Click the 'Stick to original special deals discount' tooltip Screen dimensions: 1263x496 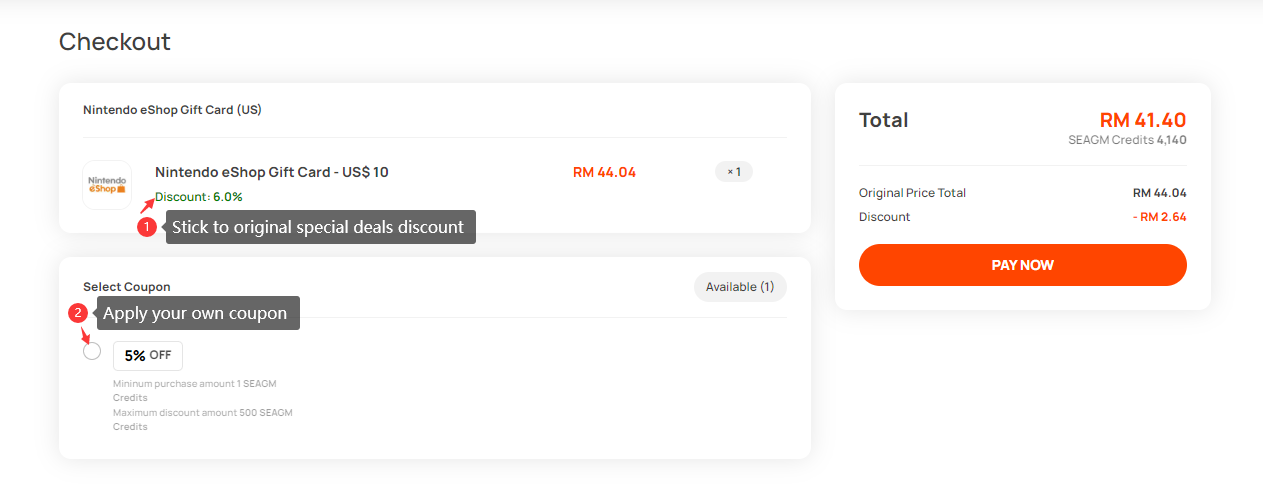(x=318, y=227)
